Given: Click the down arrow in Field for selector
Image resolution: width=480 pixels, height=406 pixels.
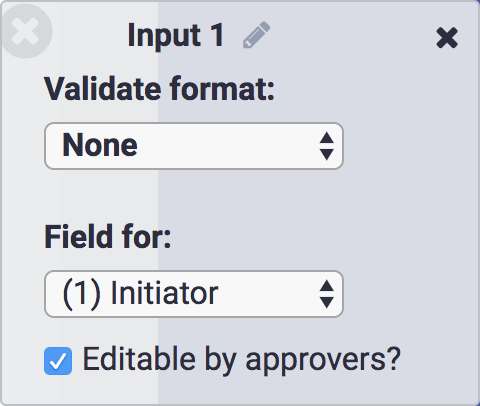Looking at the screenshot, I should point(327,302).
